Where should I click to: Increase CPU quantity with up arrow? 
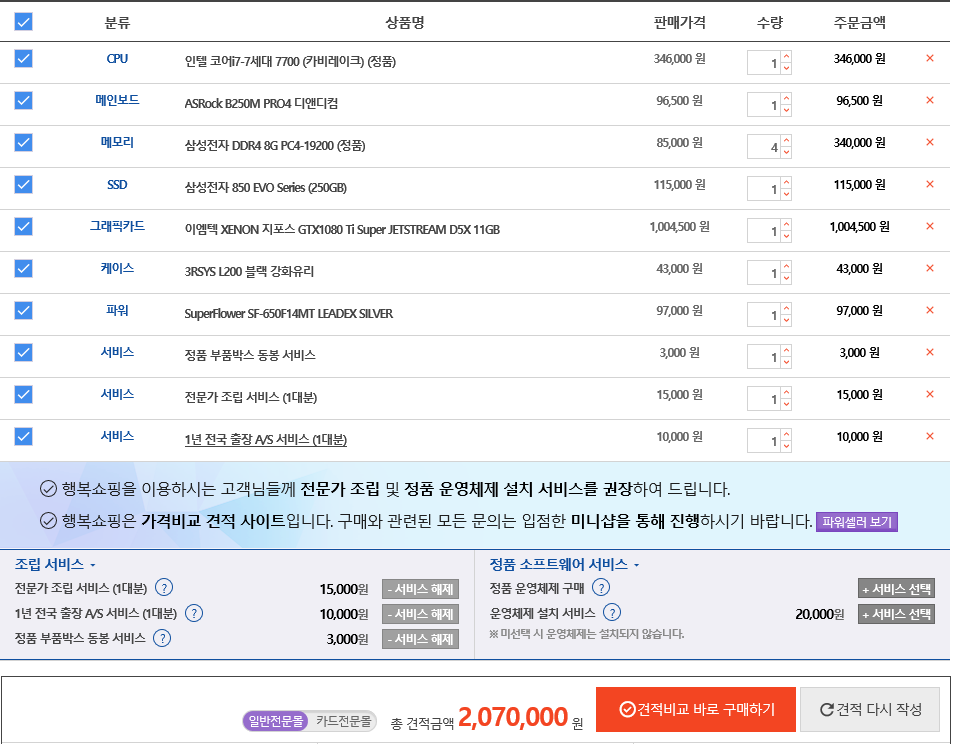(786, 57)
